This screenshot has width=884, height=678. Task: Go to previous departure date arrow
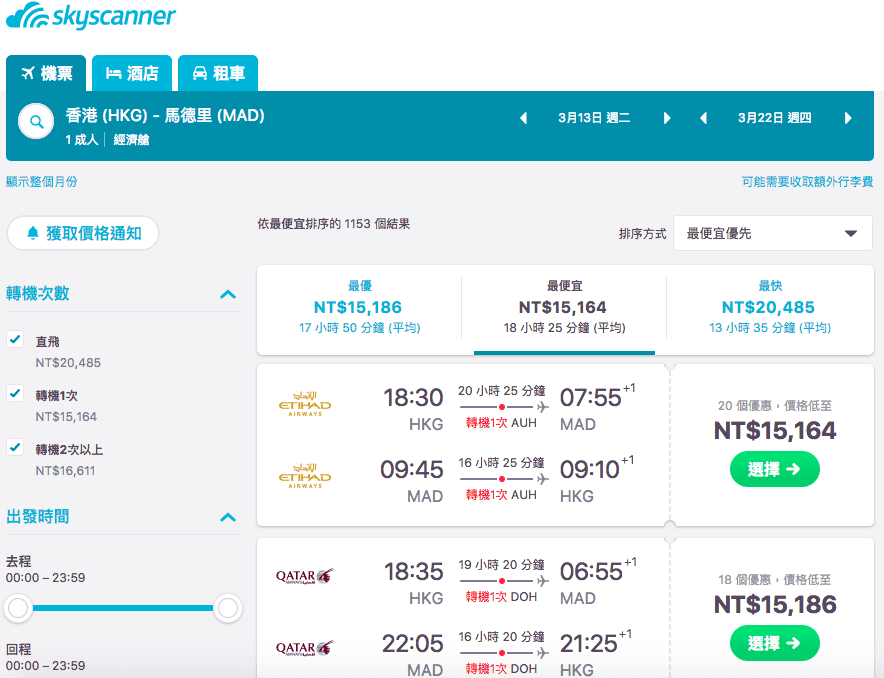pos(523,118)
